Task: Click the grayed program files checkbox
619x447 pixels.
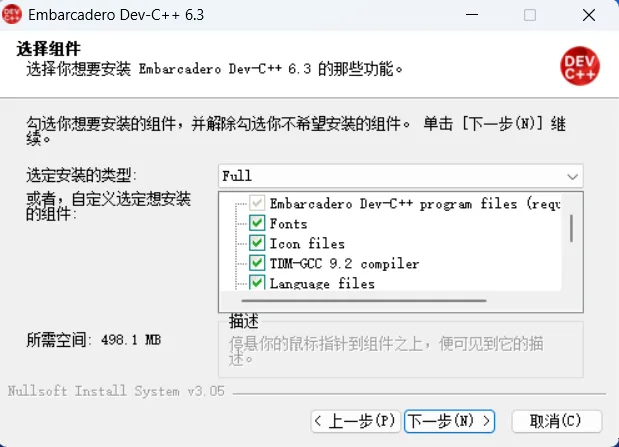Action: pyautogui.click(x=257, y=203)
